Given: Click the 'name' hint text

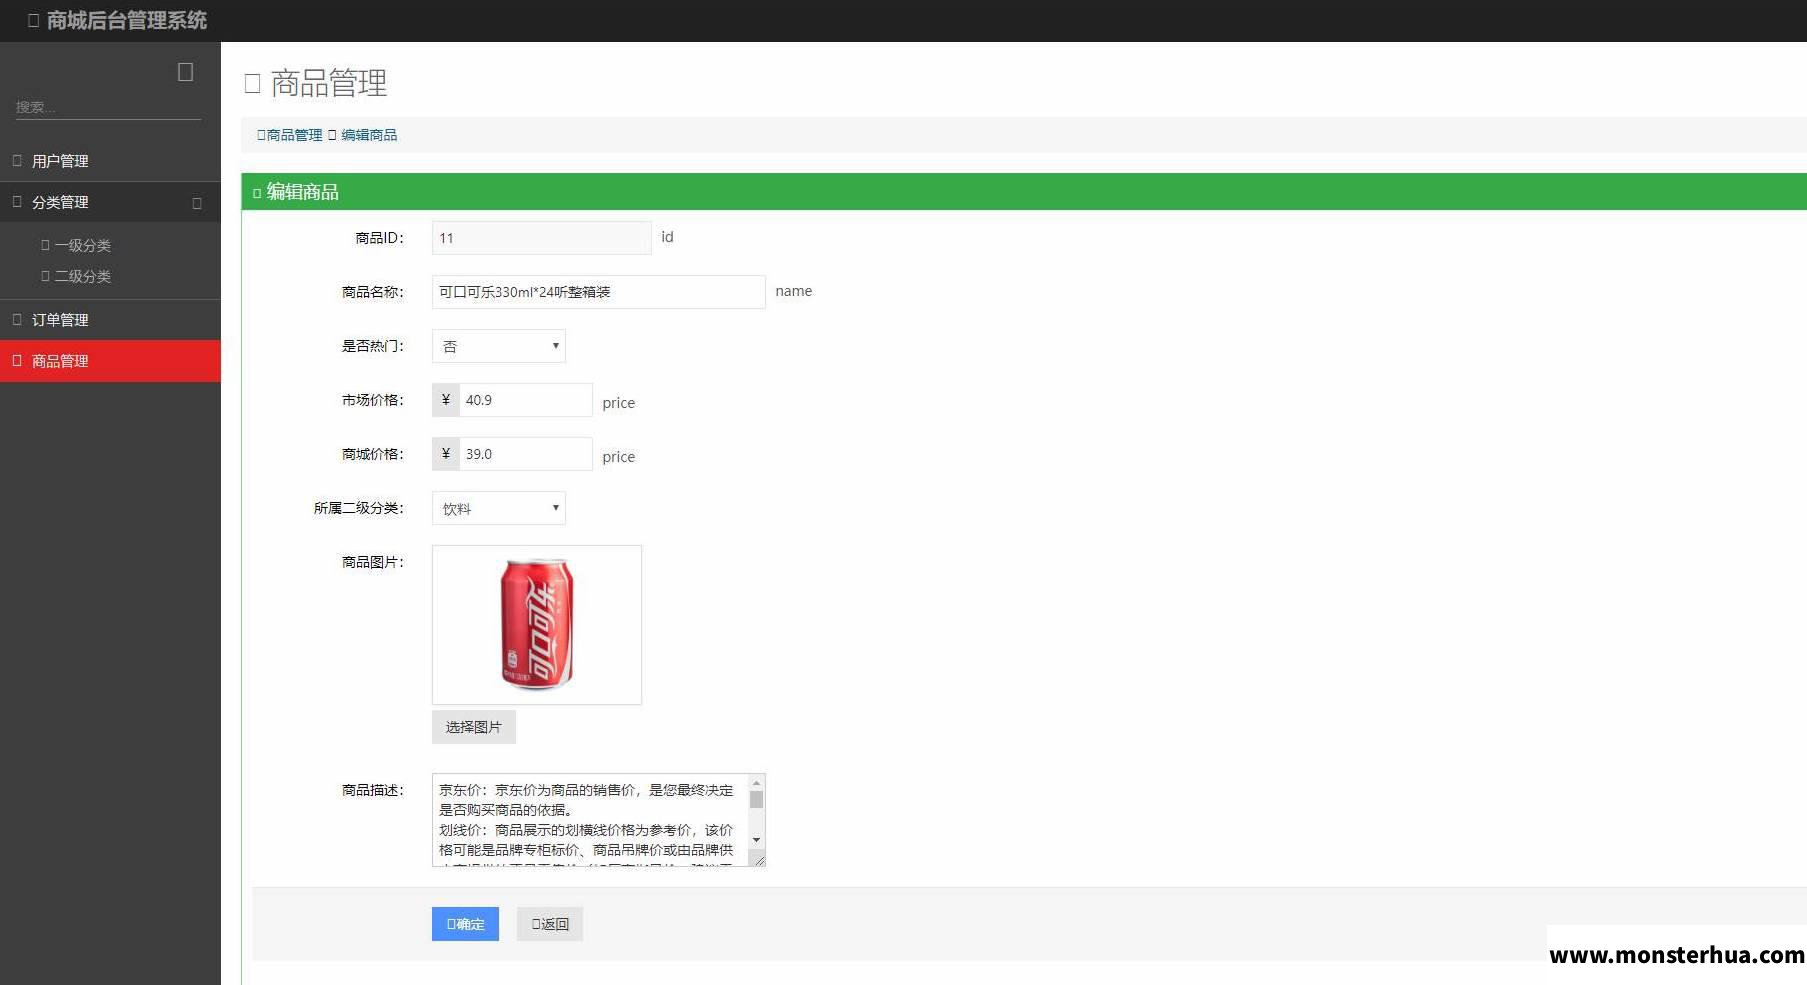Looking at the screenshot, I should [x=794, y=291].
